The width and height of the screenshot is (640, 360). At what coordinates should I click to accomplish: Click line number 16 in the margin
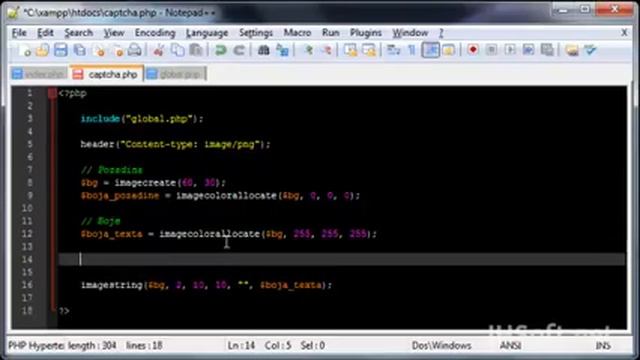(x=27, y=285)
